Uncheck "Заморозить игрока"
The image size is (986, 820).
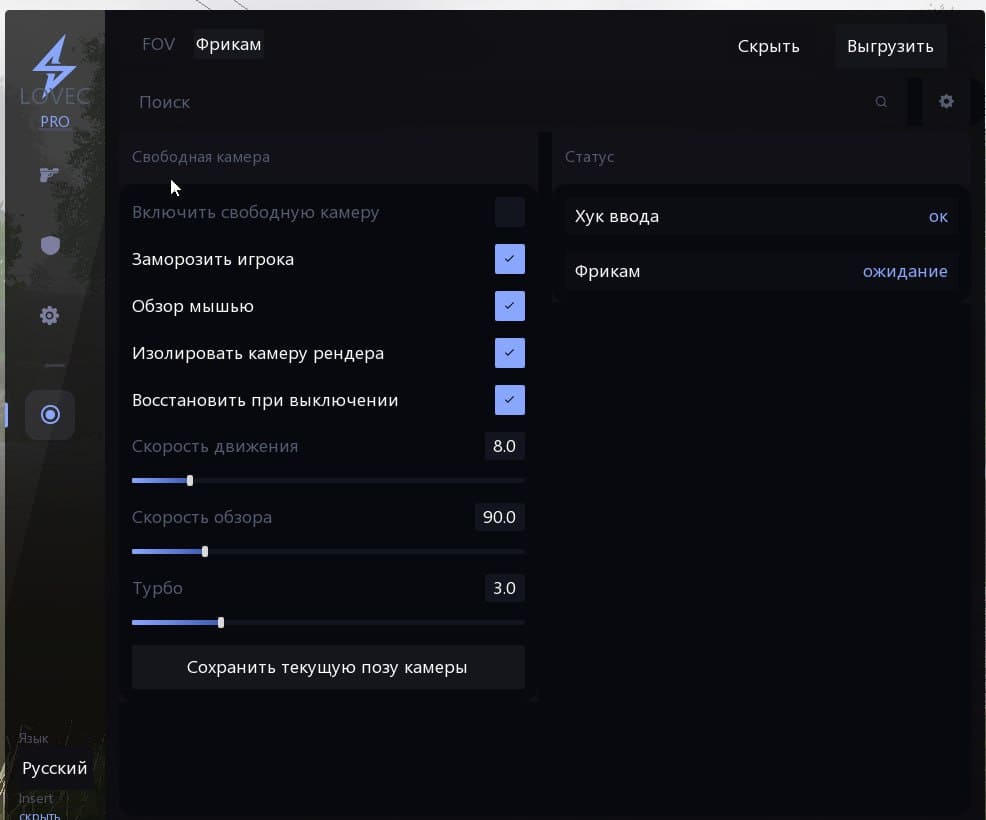pyautogui.click(x=509, y=259)
